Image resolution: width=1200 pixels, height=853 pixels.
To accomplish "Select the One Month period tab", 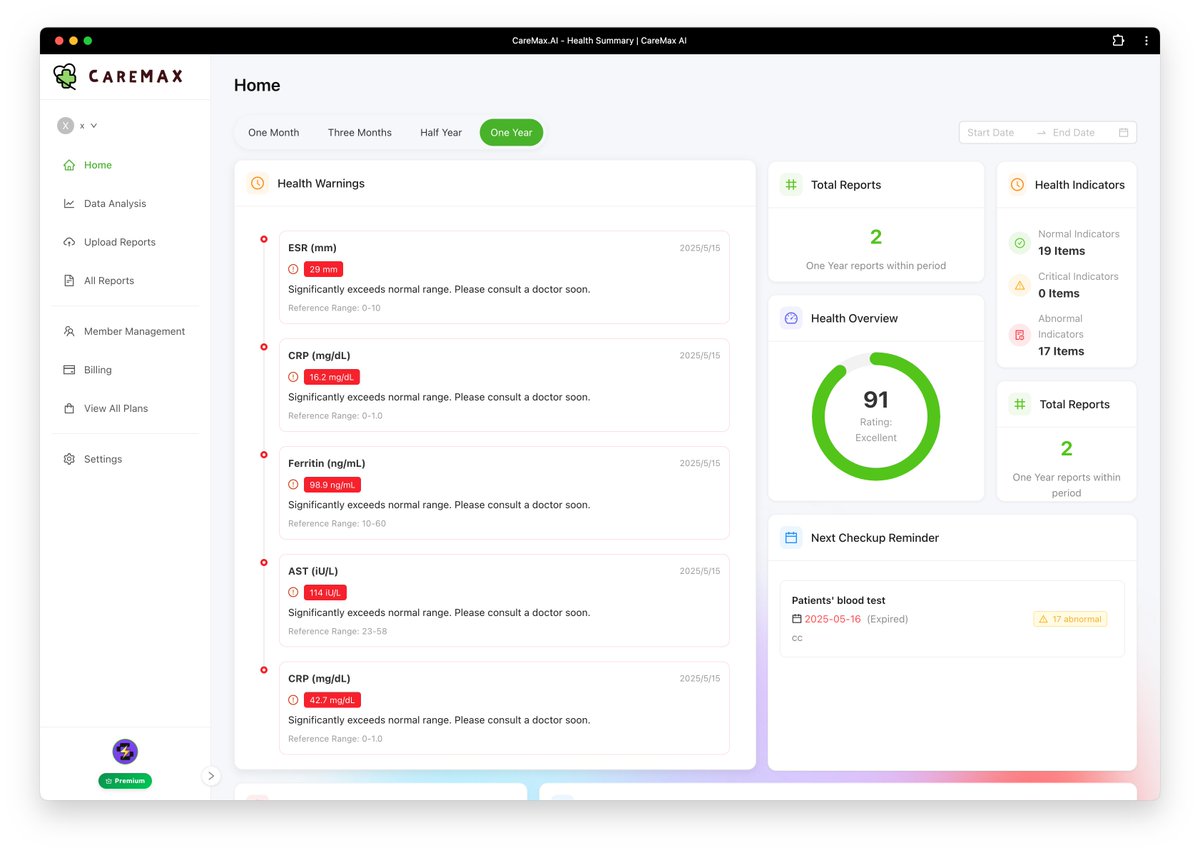I will coord(274,133).
